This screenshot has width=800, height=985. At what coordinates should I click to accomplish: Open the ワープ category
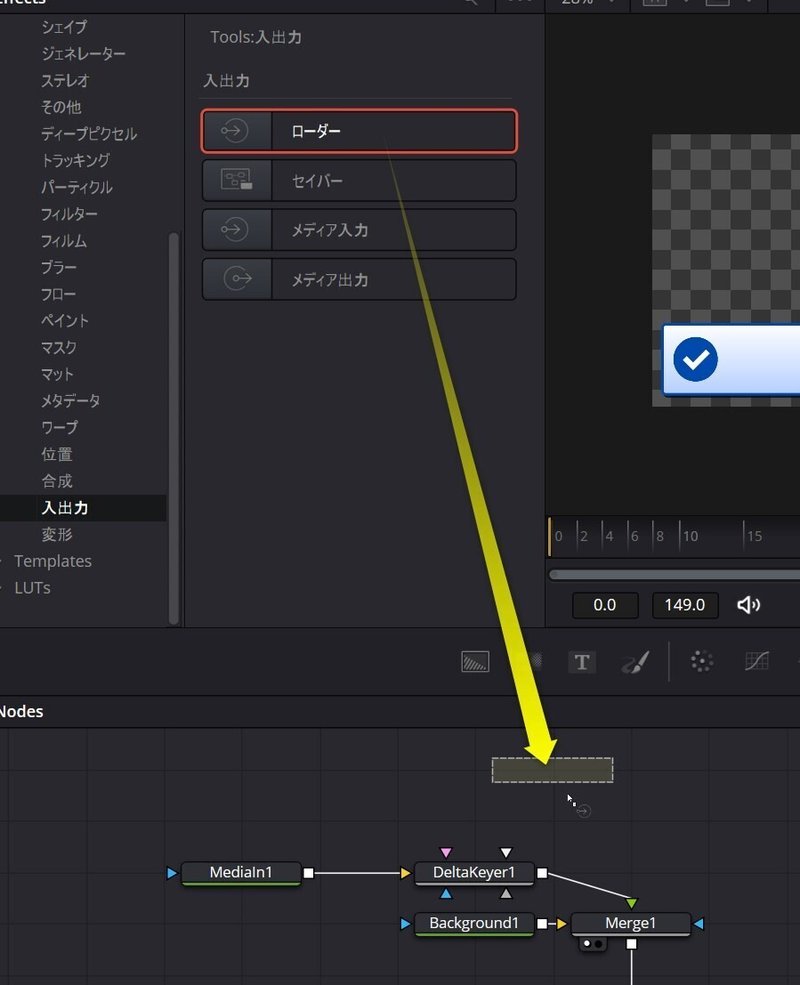coord(60,428)
